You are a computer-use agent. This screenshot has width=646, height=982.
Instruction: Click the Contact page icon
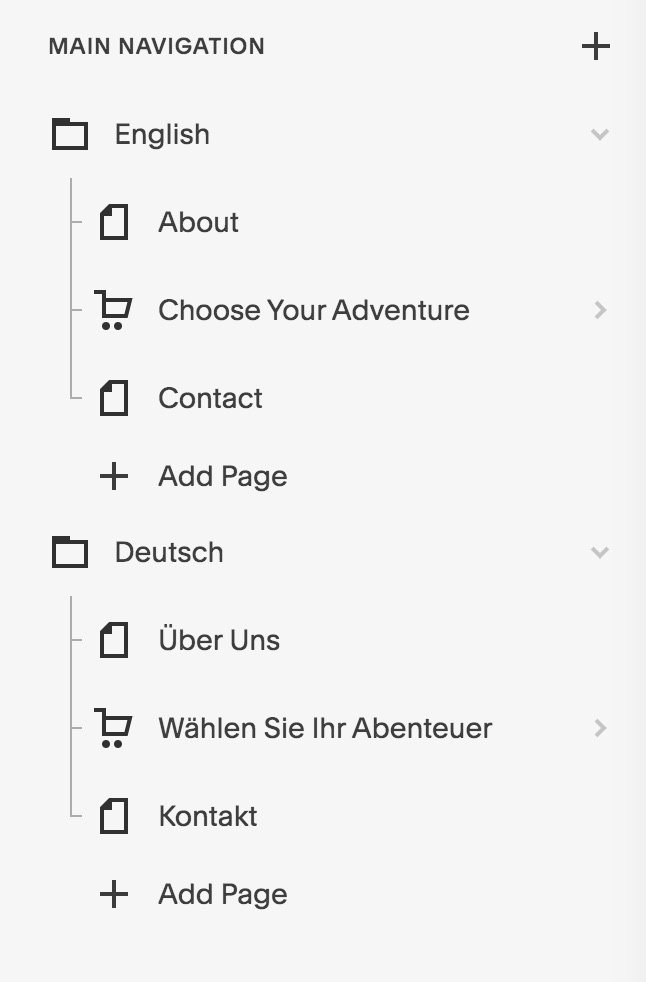pyautogui.click(x=114, y=398)
